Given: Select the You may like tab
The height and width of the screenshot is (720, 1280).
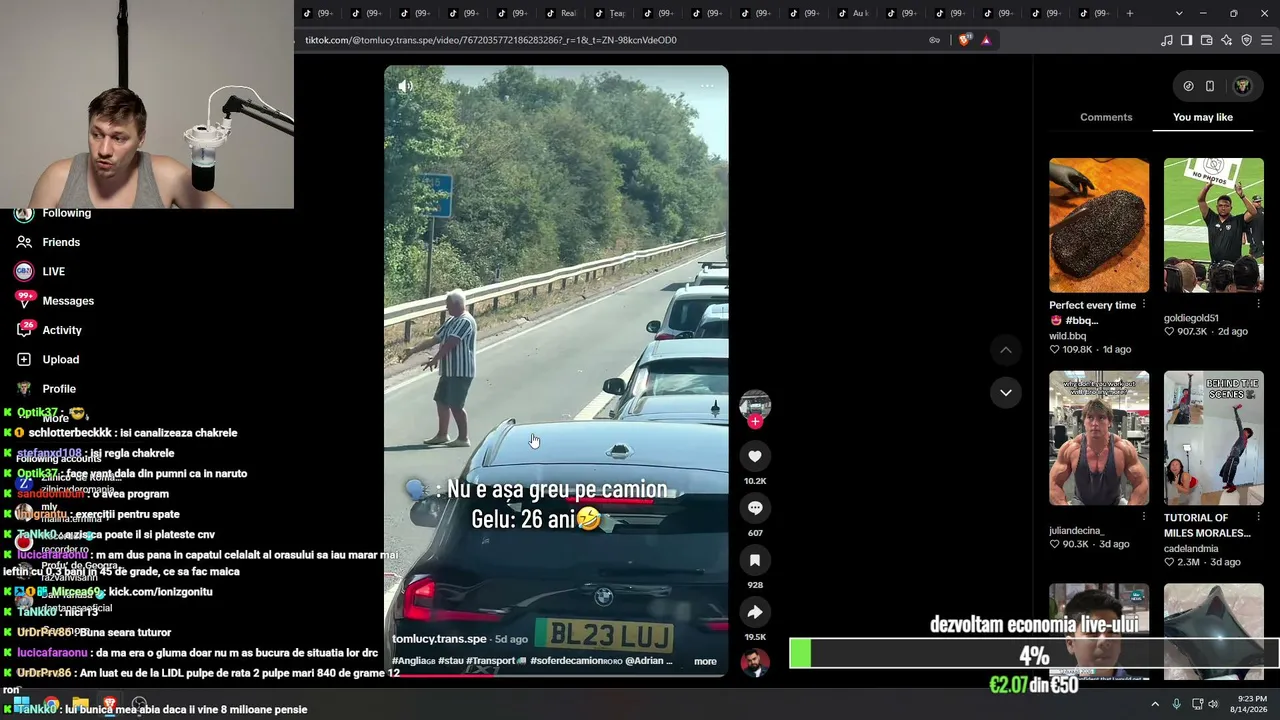Looking at the screenshot, I should [1203, 117].
